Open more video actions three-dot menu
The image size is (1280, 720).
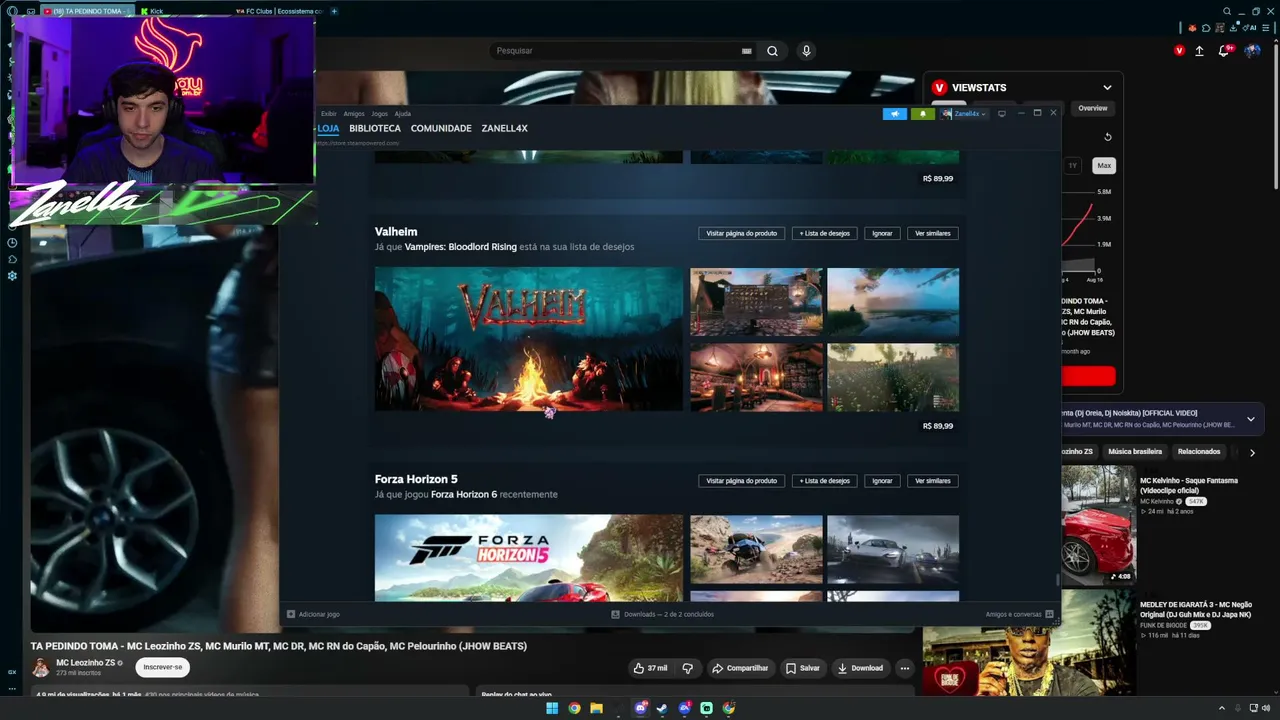(905, 668)
